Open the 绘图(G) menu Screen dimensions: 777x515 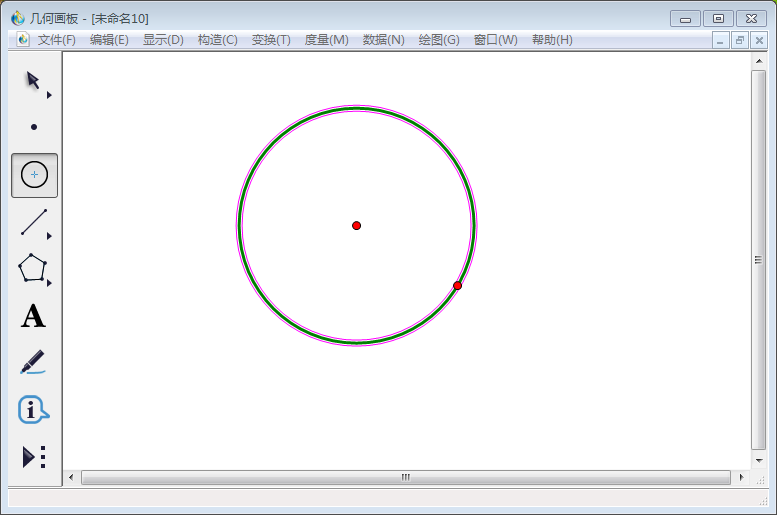pyautogui.click(x=439, y=40)
